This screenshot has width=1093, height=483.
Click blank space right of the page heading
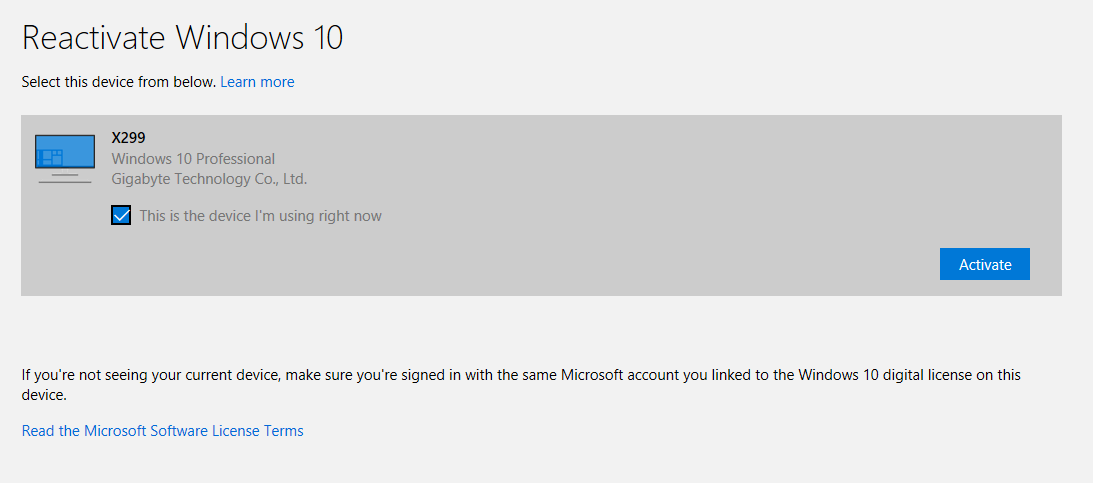pos(700,38)
